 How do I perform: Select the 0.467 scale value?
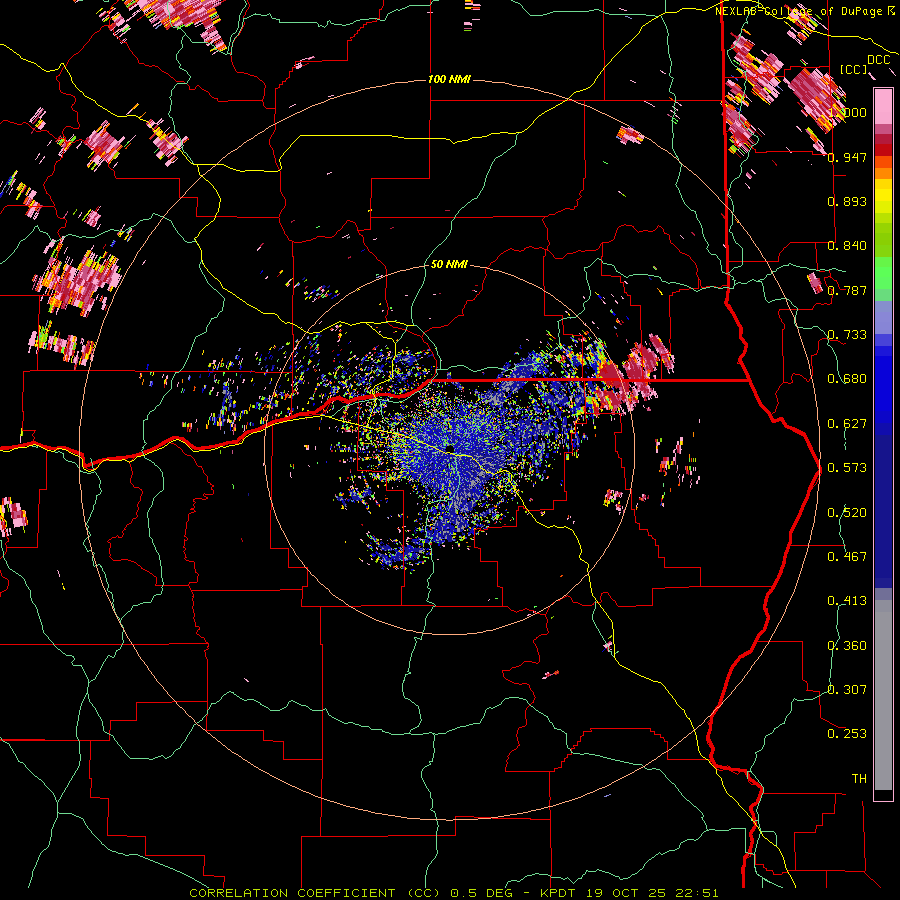click(847, 557)
